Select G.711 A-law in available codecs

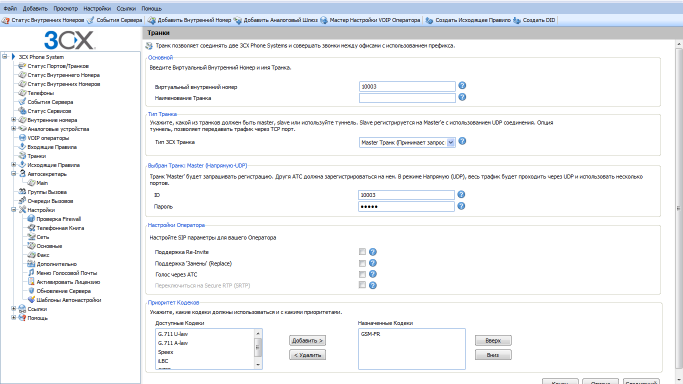(x=173, y=343)
